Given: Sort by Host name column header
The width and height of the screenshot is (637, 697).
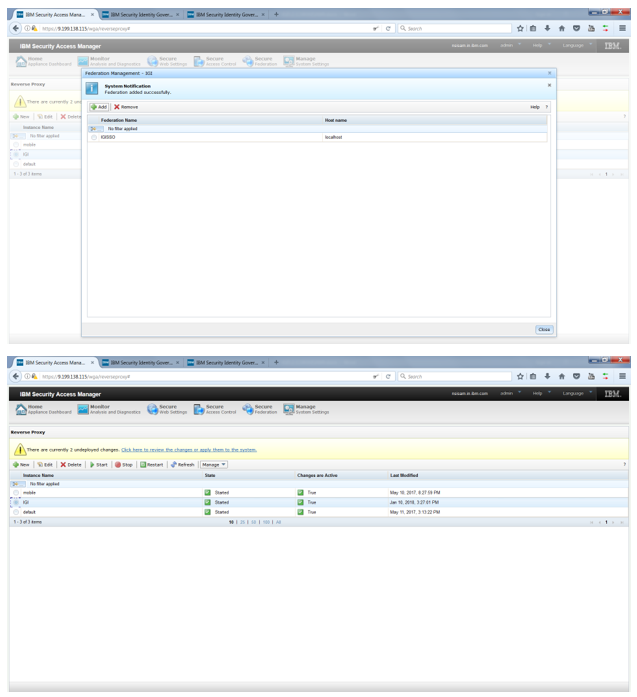Looking at the screenshot, I should click(336, 120).
